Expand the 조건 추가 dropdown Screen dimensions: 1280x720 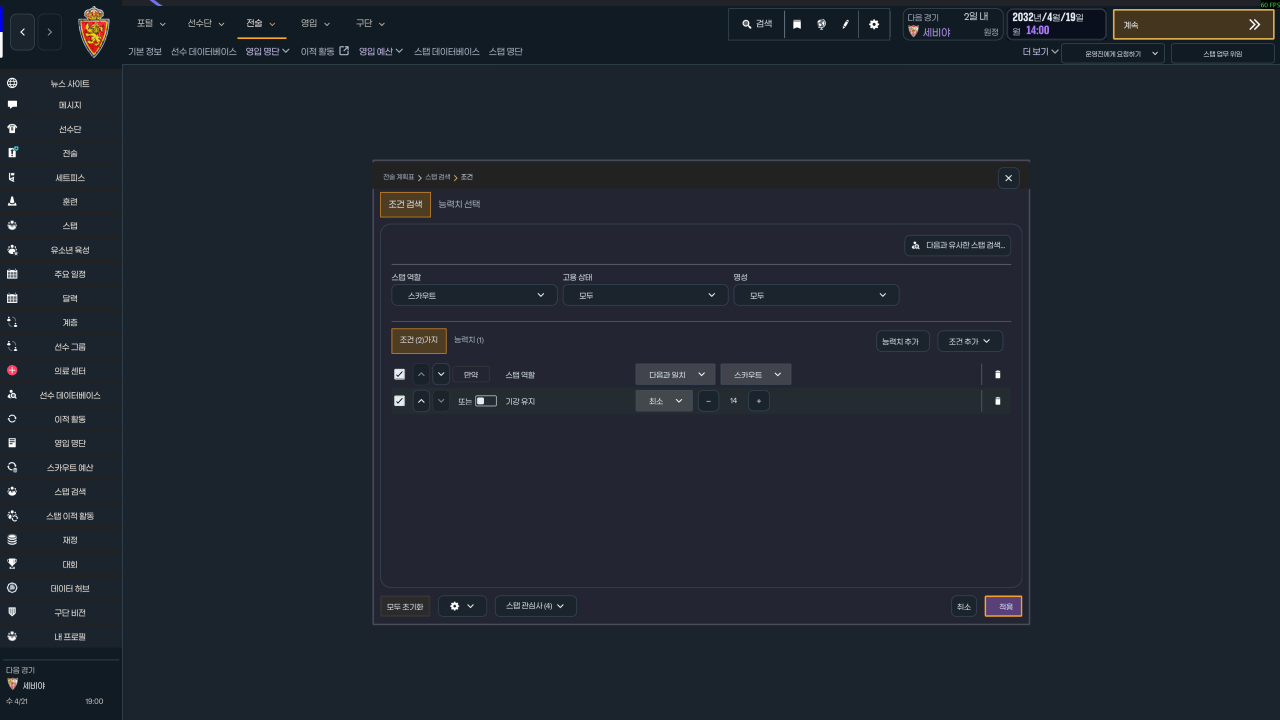(970, 341)
